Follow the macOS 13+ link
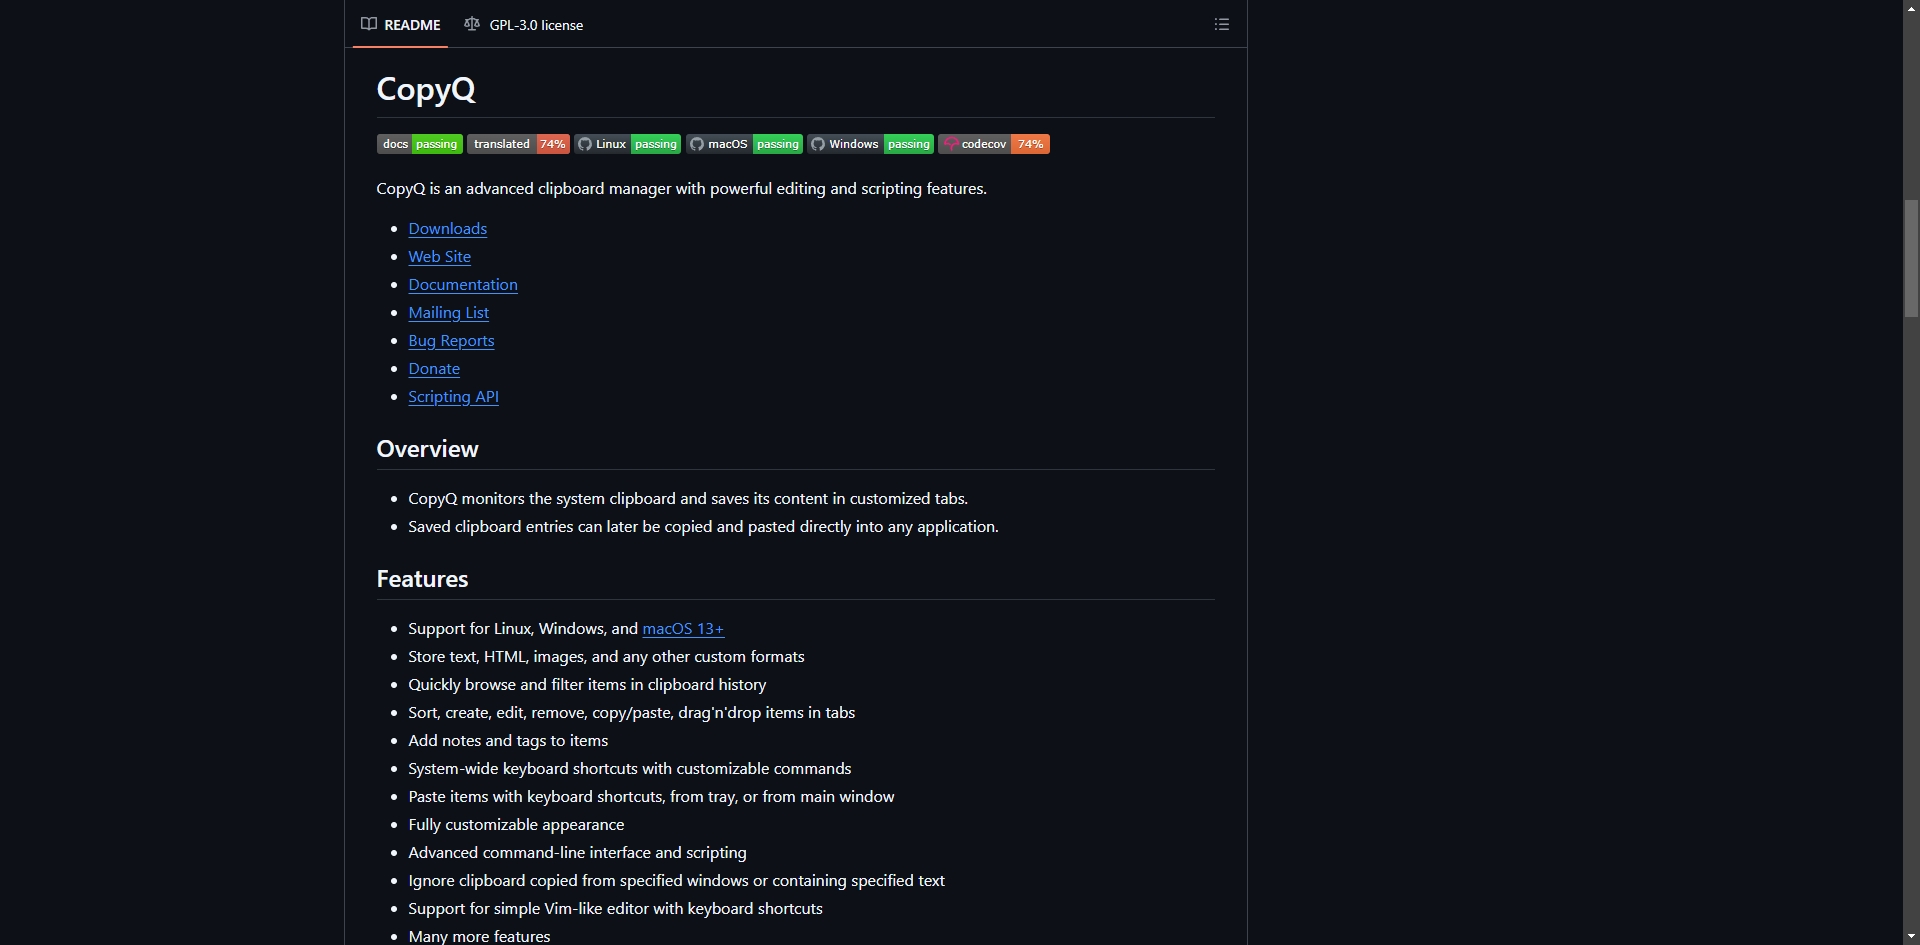1920x945 pixels. click(x=683, y=629)
